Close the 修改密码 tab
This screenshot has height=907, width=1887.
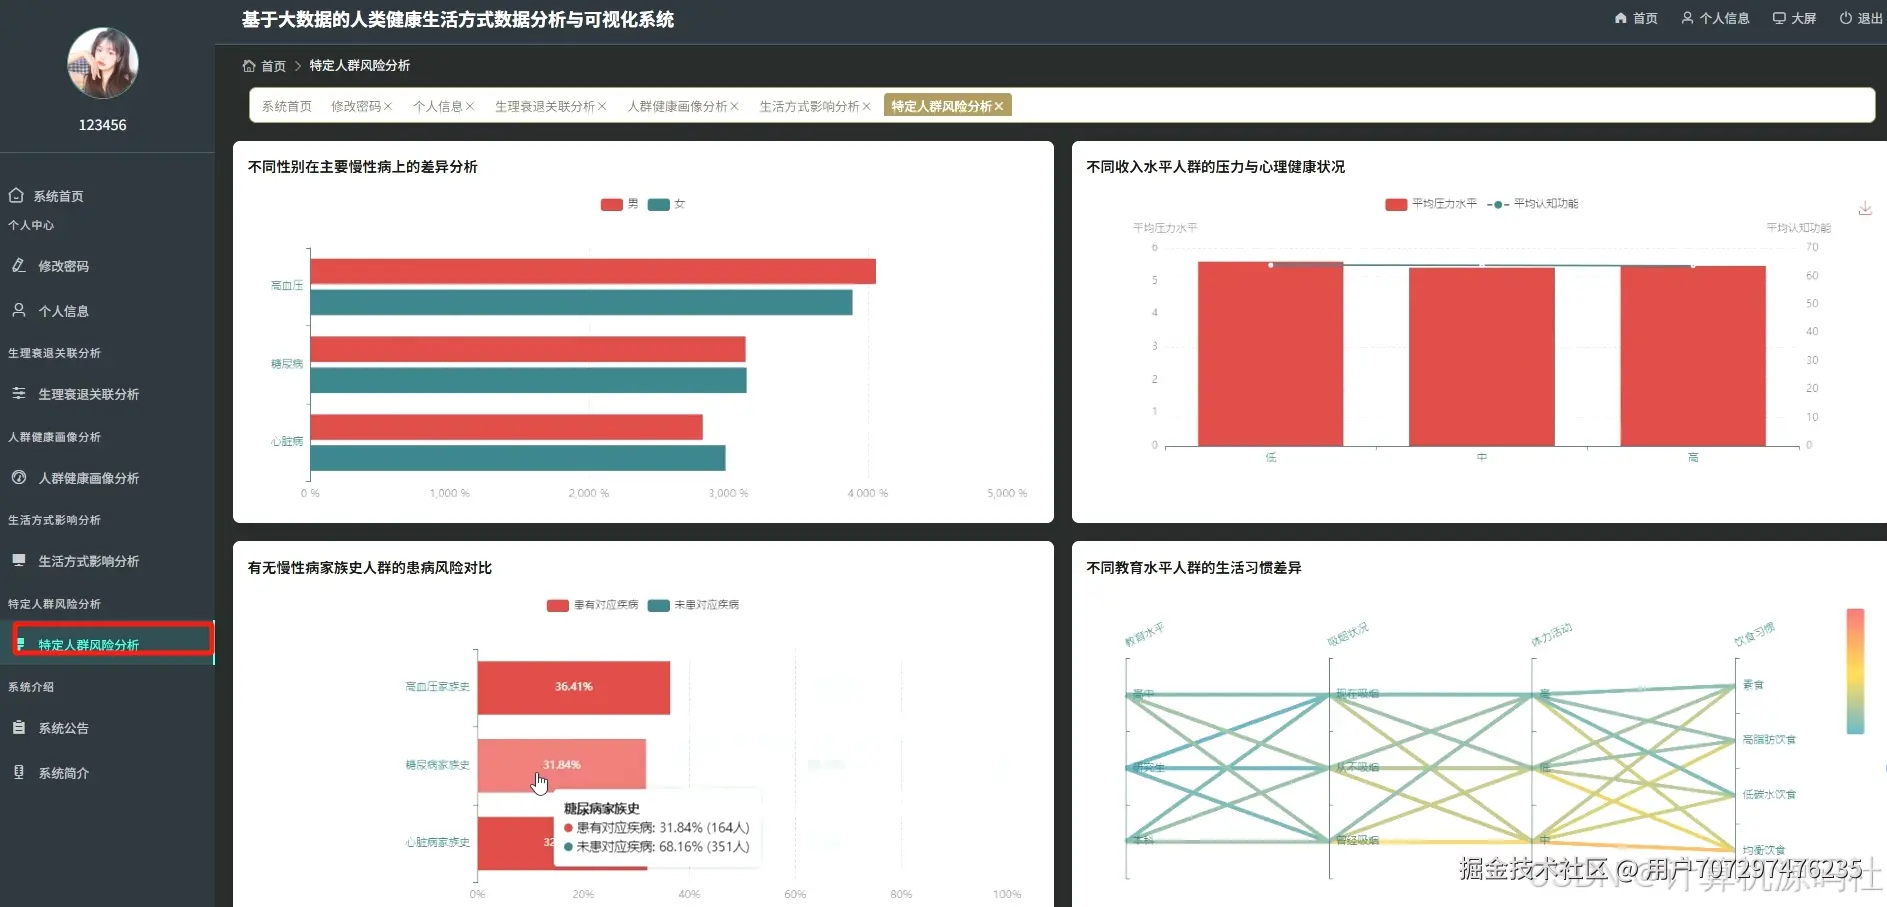[x=388, y=106]
